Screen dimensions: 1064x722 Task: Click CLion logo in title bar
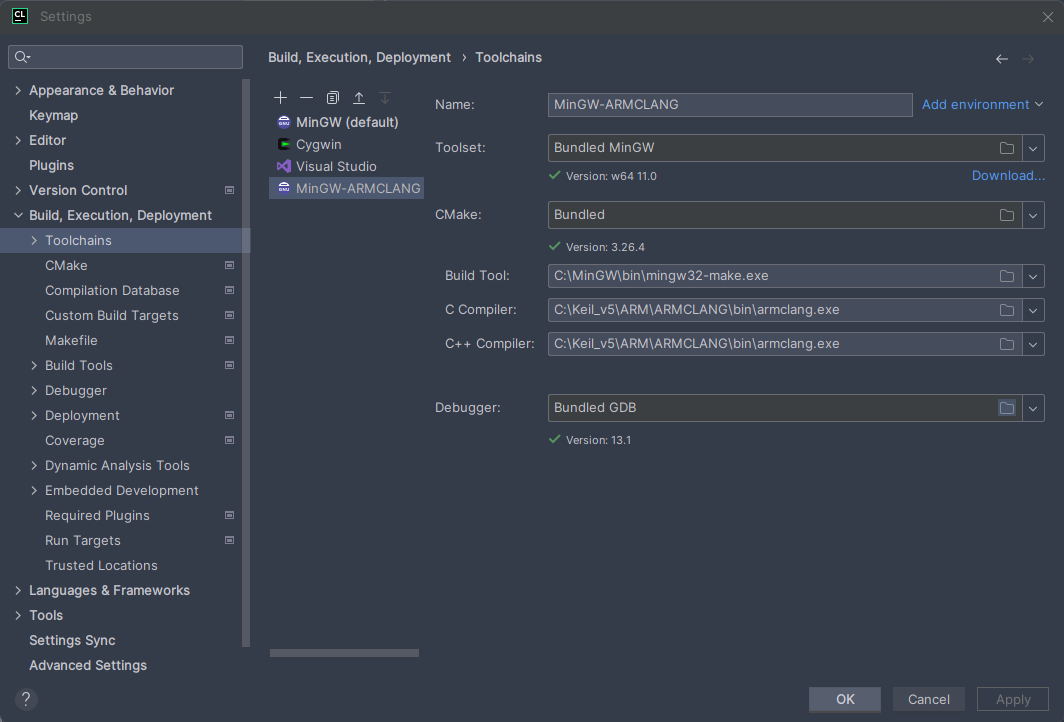[20, 16]
